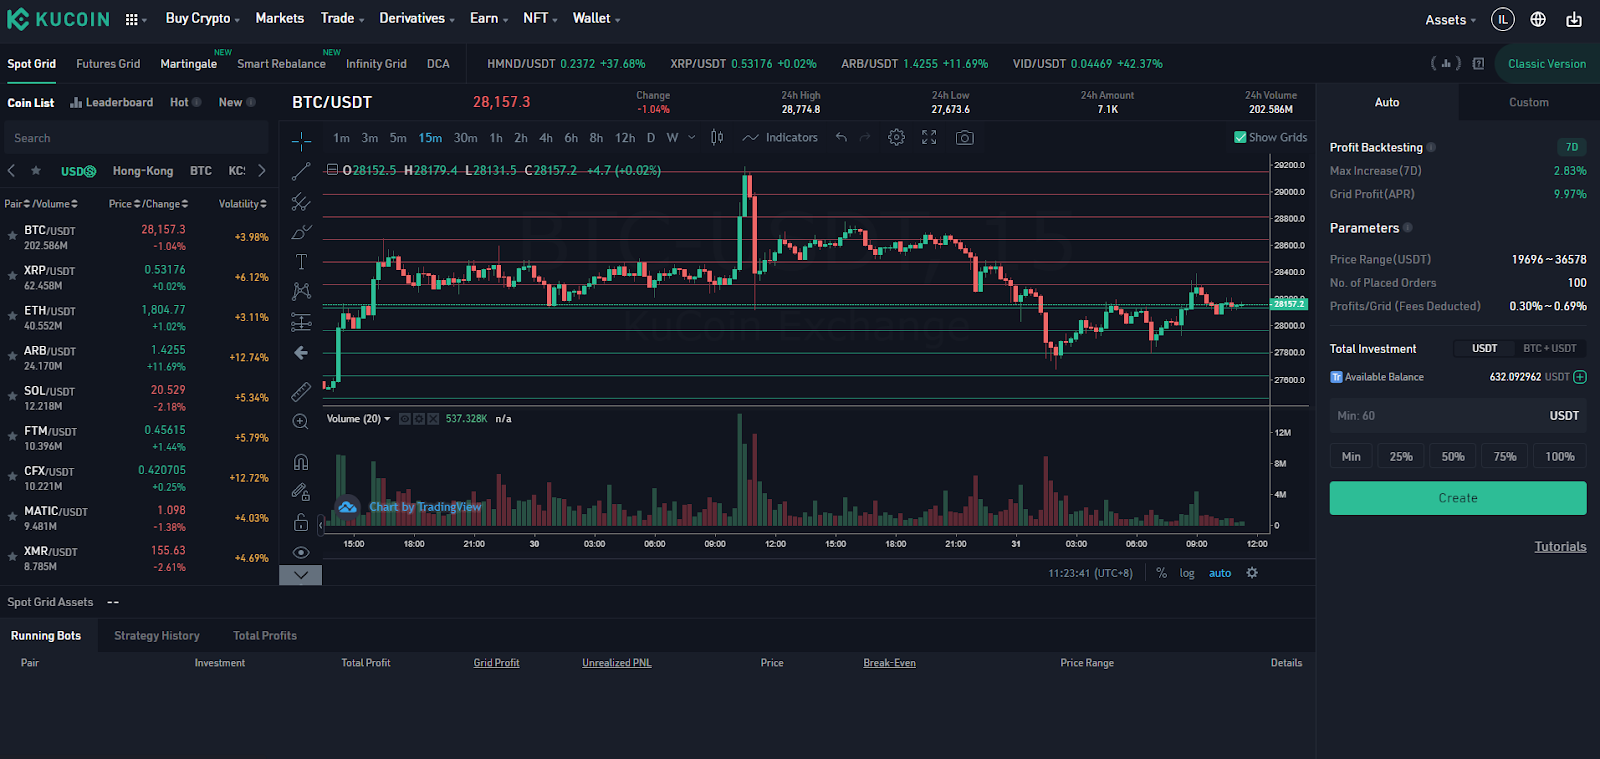The image size is (1600, 759).
Task: Take a chart snapshot with camera icon
Action: pos(965,138)
